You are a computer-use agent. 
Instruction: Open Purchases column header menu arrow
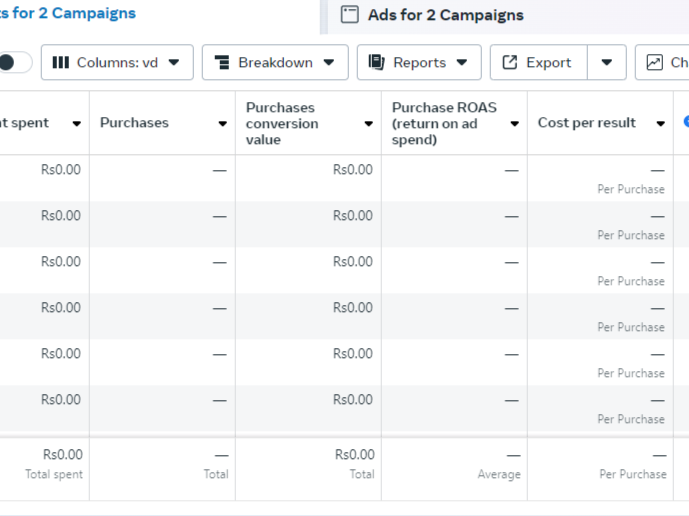tap(222, 124)
